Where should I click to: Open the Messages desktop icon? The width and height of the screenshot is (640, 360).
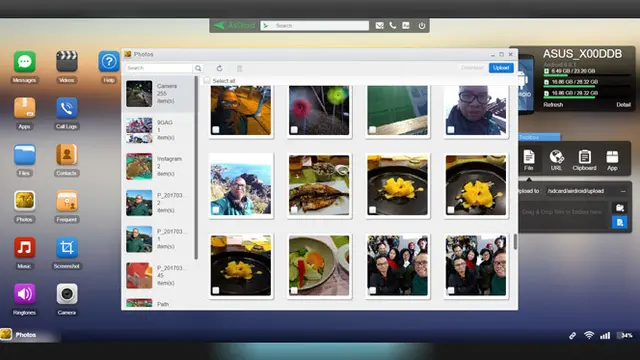pyautogui.click(x=24, y=62)
